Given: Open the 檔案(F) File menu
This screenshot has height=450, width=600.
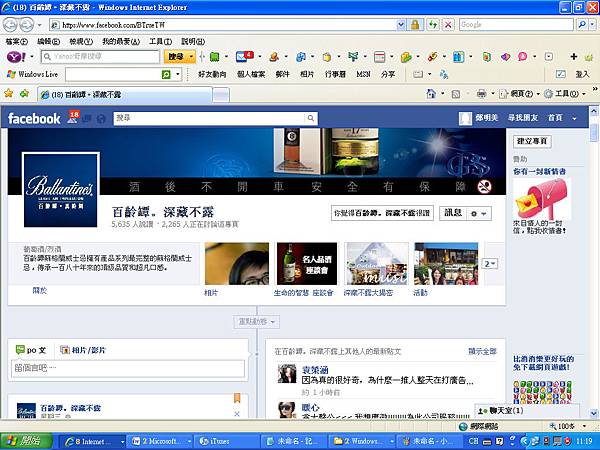Looking at the screenshot, I should click(16, 41).
